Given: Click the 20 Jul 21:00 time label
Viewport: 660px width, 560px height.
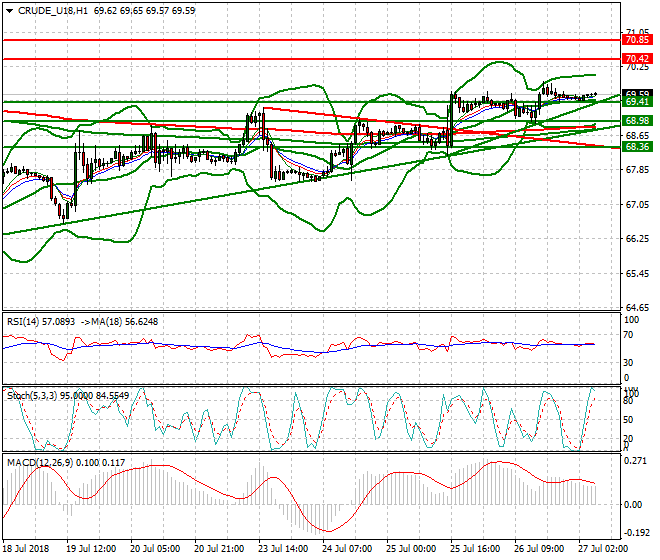Looking at the screenshot, I should (x=219, y=549).
